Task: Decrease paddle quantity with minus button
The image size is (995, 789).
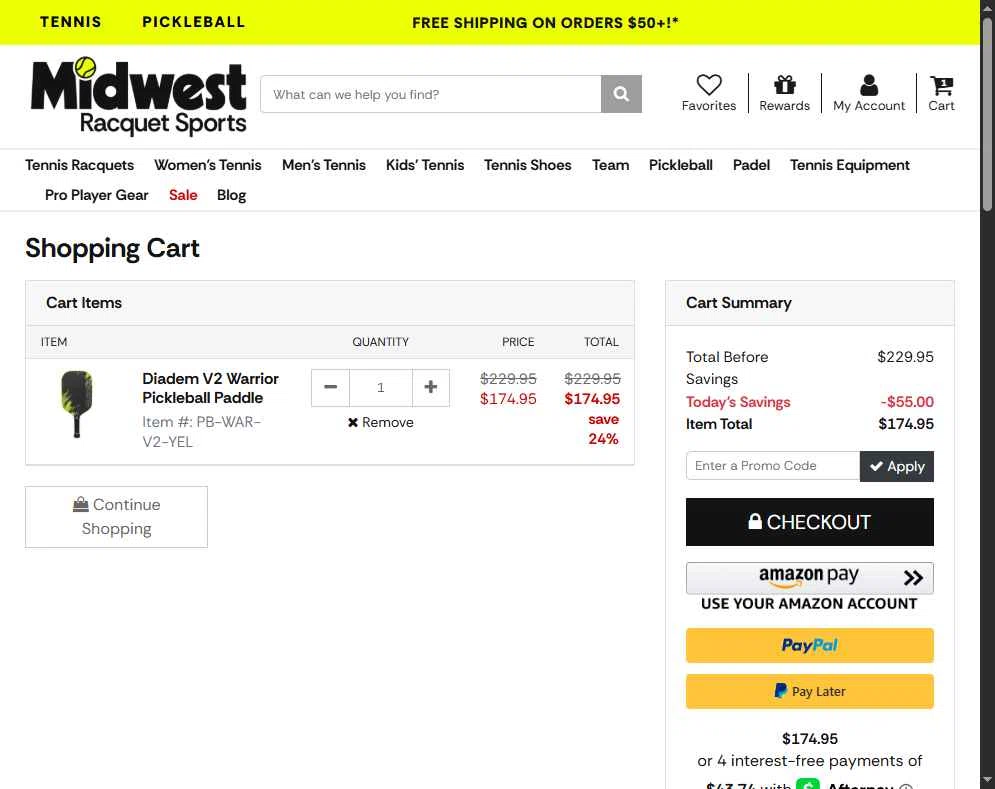Action: click(330, 387)
